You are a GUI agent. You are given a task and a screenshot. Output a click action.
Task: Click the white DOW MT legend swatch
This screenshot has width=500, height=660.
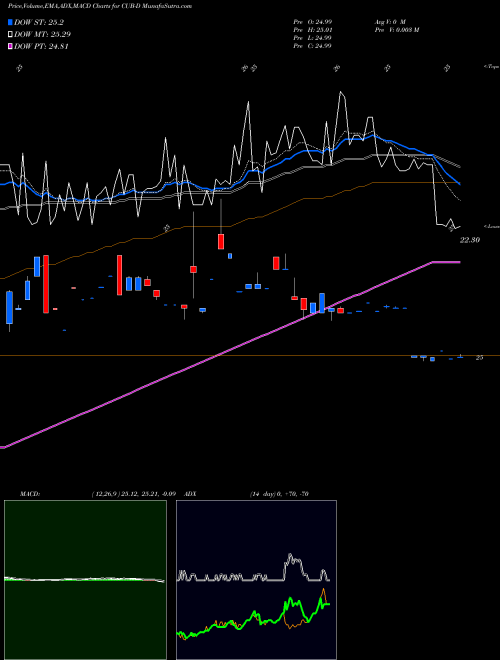click(x=11, y=35)
